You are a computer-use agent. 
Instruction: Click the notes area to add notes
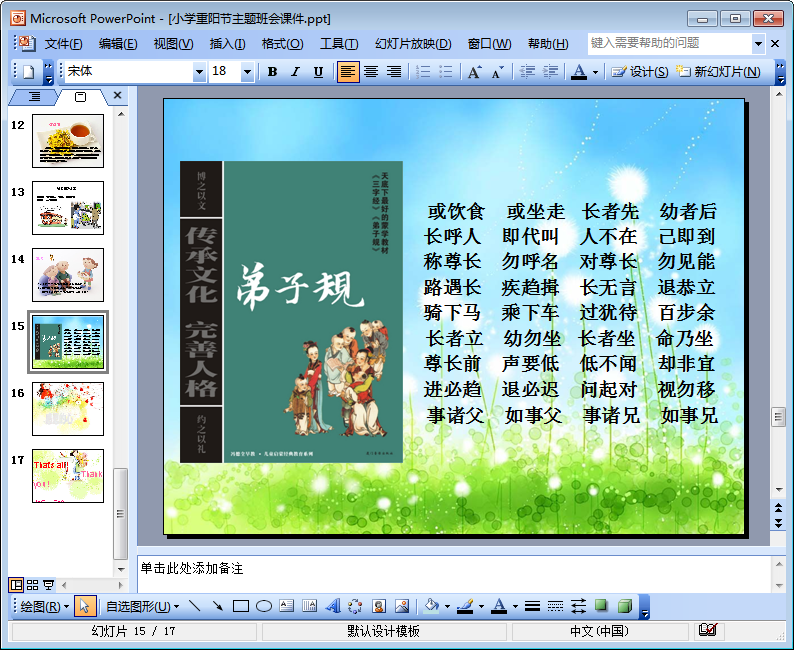(453, 574)
